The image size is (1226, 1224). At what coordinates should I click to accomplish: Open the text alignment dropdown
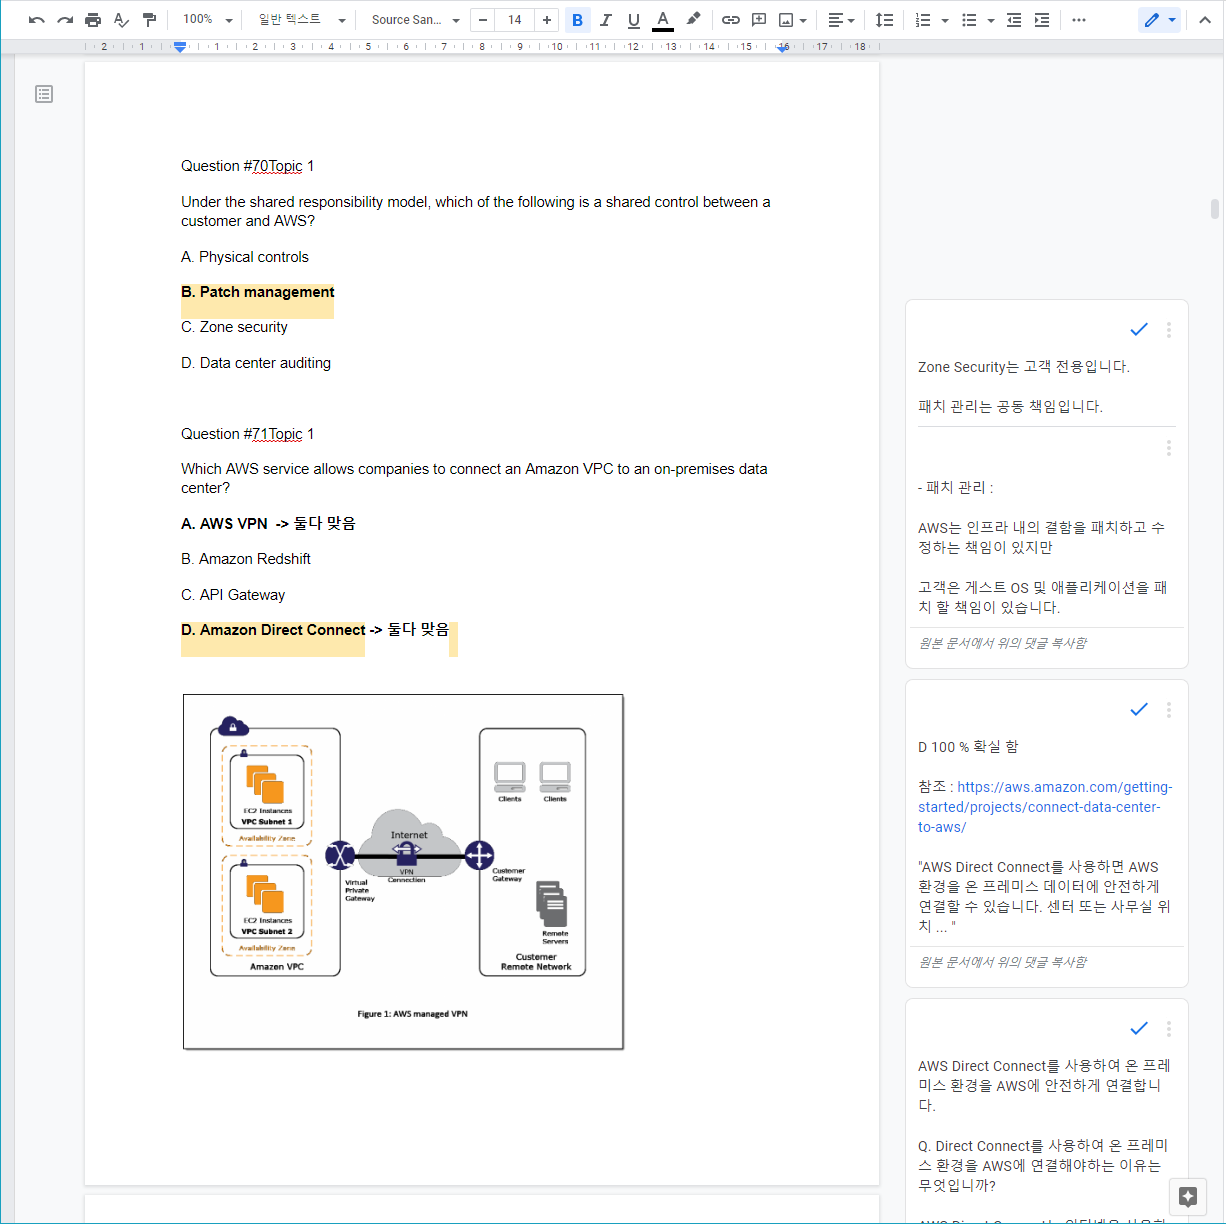(x=841, y=20)
